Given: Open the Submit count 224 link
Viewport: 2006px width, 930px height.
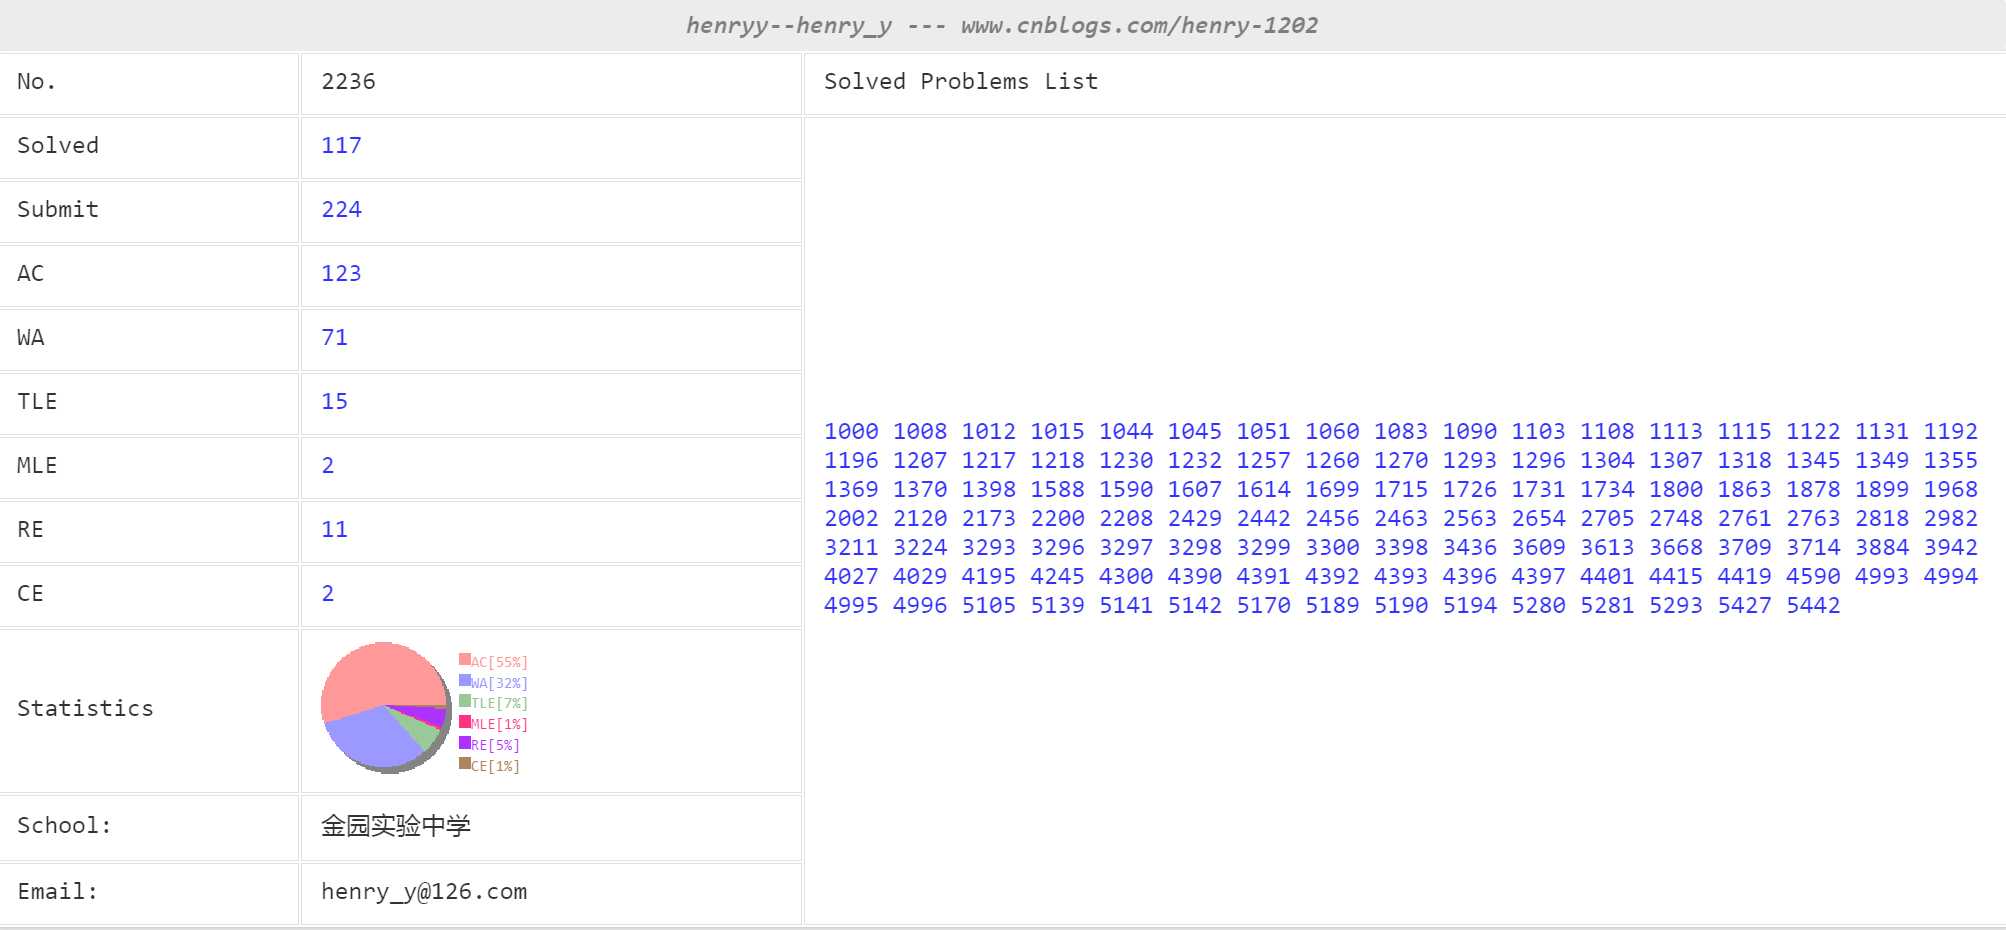Looking at the screenshot, I should coord(341,210).
